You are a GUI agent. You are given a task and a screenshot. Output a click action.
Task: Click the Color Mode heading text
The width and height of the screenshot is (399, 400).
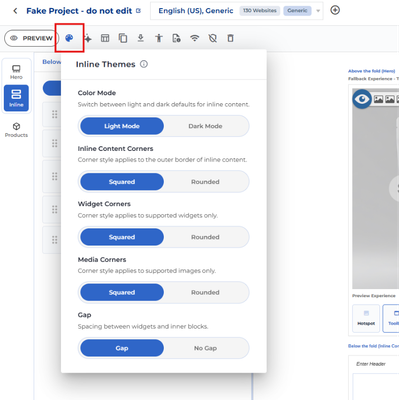[x=97, y=93]
